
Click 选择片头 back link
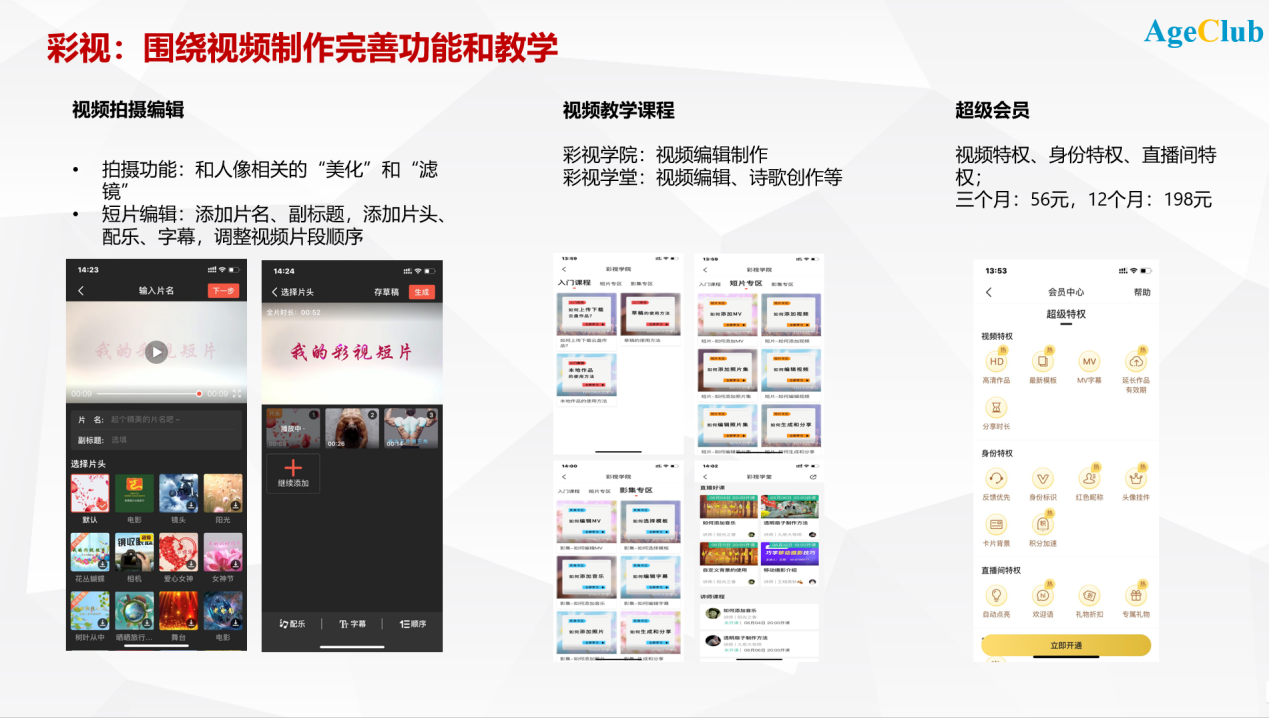pyautogui.click(x=292, y=292)
